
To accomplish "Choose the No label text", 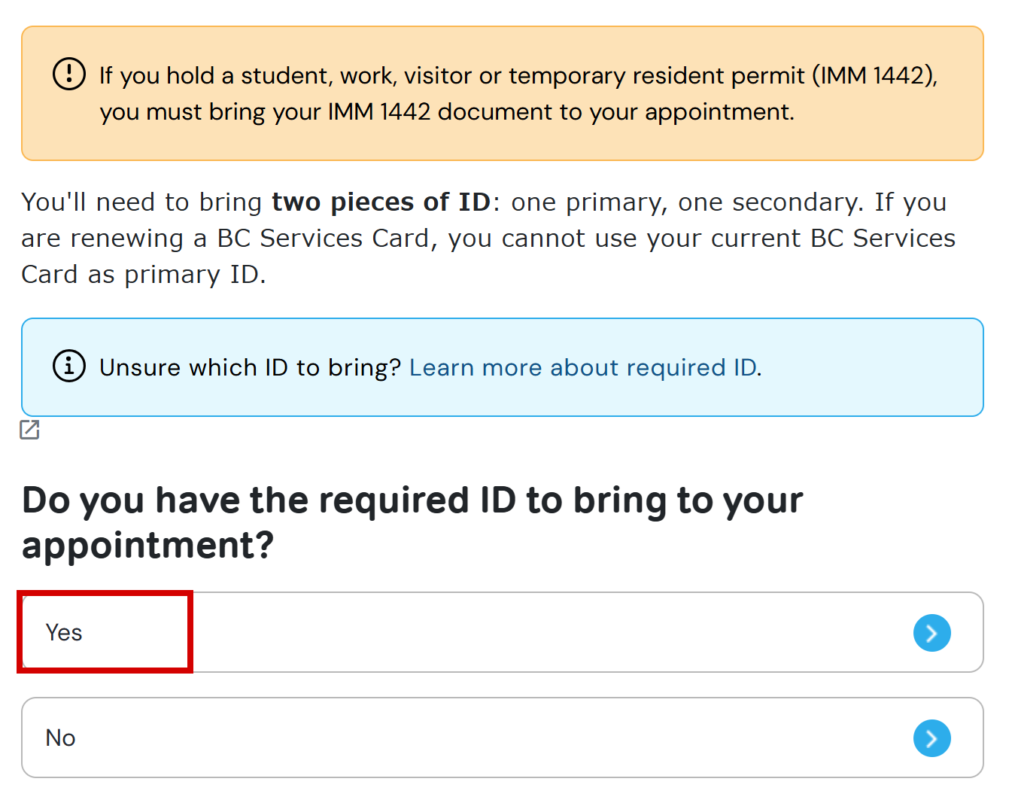I will (x=60, y=737).
